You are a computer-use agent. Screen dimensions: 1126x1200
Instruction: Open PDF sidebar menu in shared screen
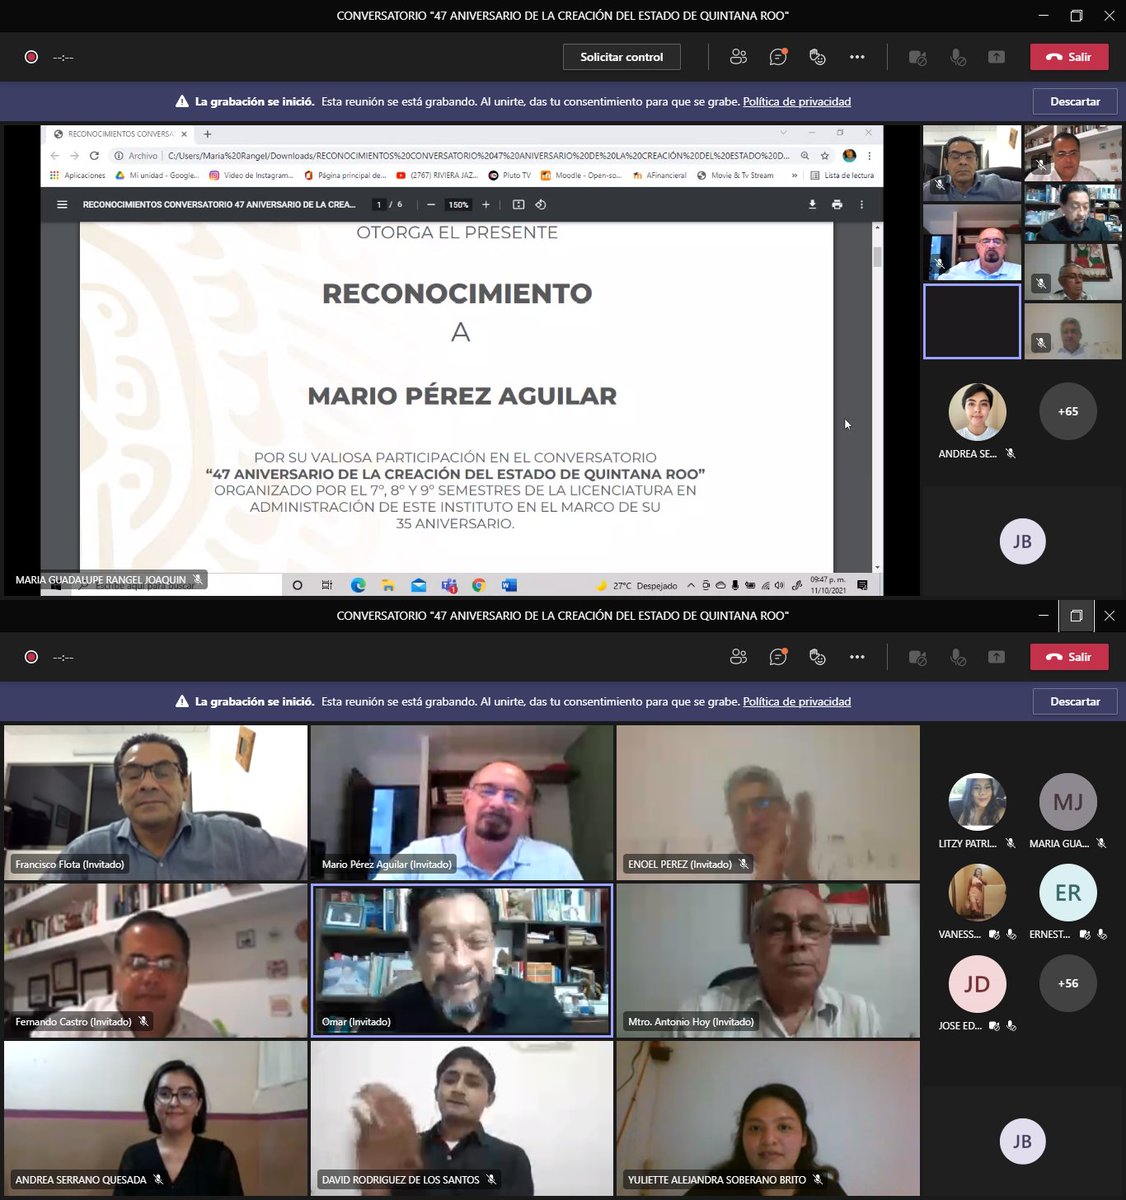62,204
